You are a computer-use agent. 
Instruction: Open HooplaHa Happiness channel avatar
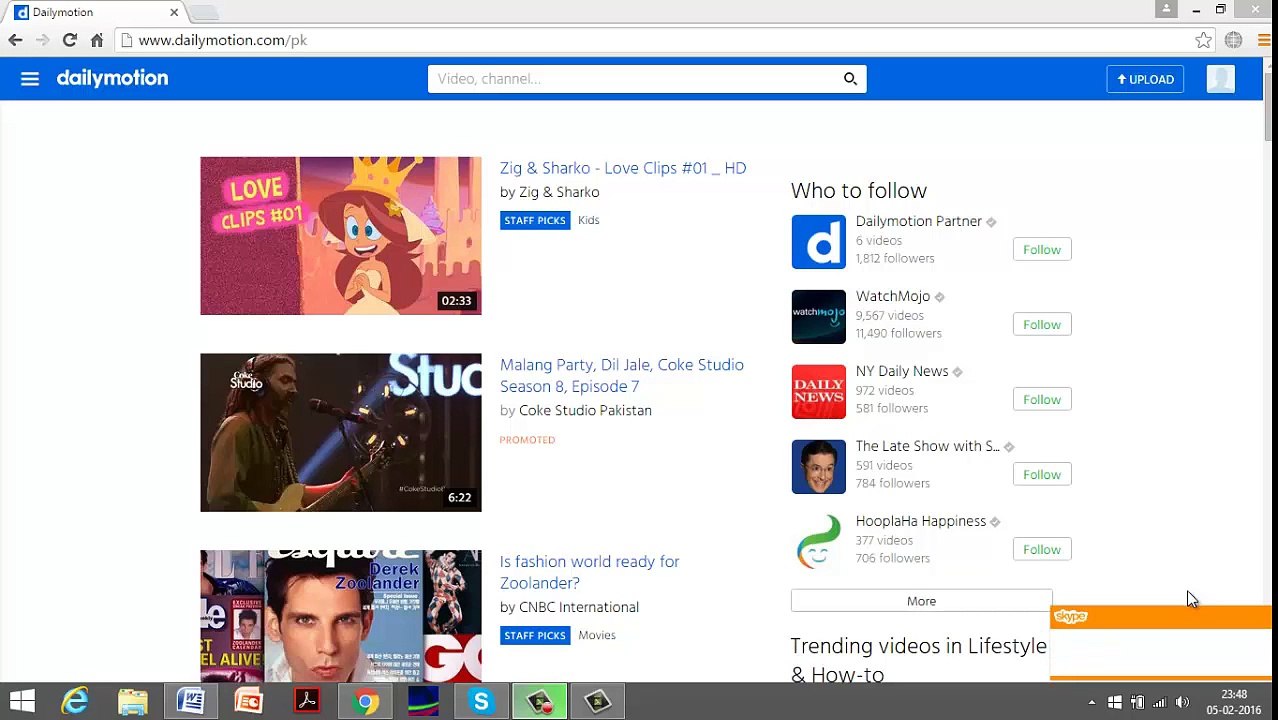(x=818, y=541)
